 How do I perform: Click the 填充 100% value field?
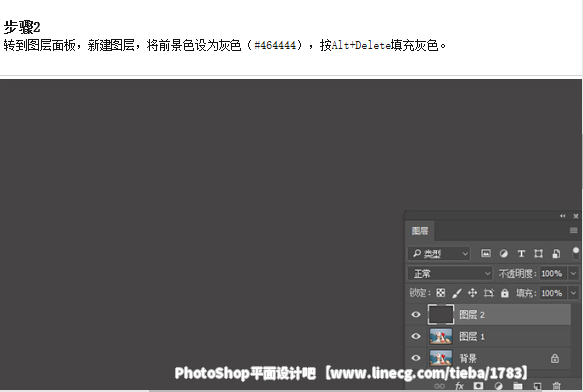pyautogui.click(x=553, y=293)
